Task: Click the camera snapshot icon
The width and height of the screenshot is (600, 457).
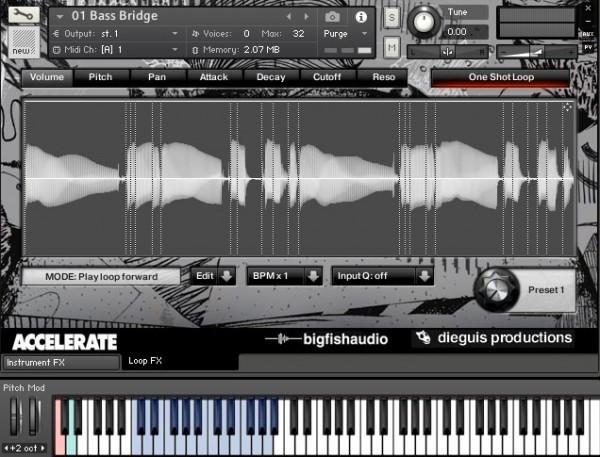Action: pyautogui.click(x=332, y=17)
